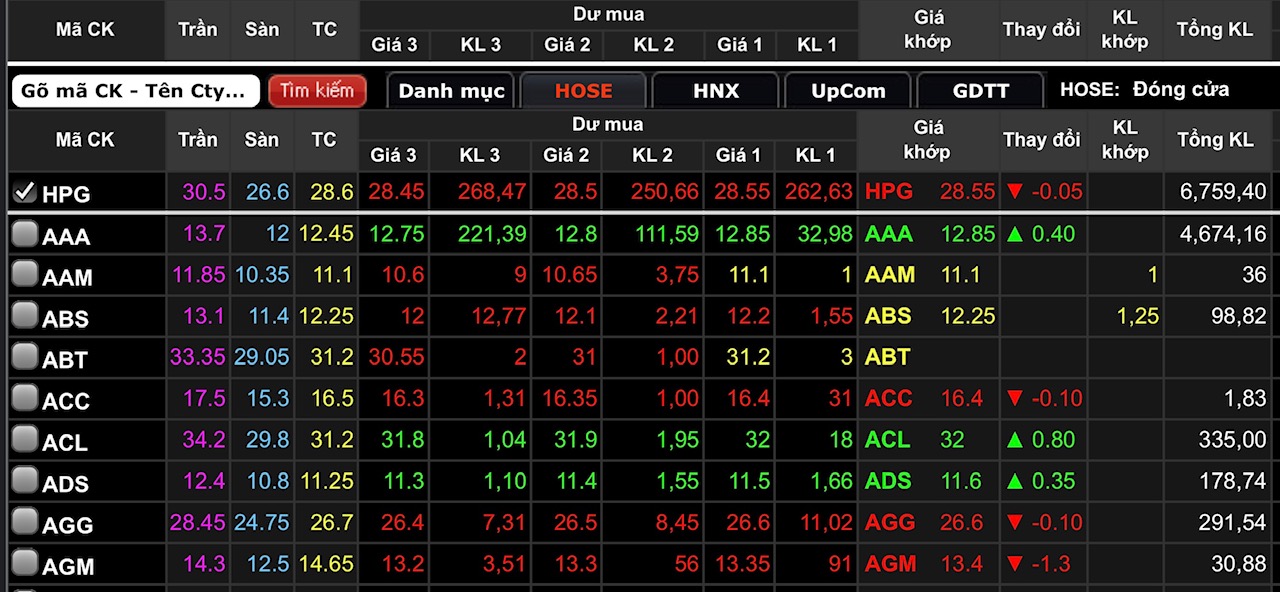Select the GDTT tab

(980, 91)
